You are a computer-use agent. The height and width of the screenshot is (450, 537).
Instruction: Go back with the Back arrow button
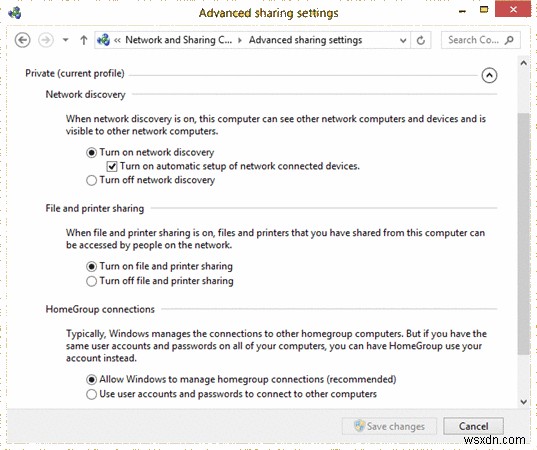pyautogui.click(x=23, y=40)
